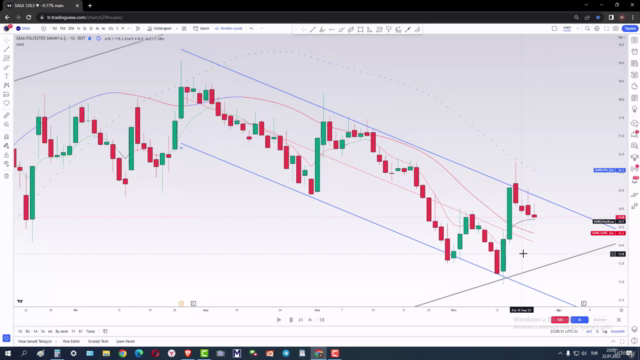Toggle hide all drawings eye icon
The height and width of the screenshot is (360, 640).
coord(7,164)
